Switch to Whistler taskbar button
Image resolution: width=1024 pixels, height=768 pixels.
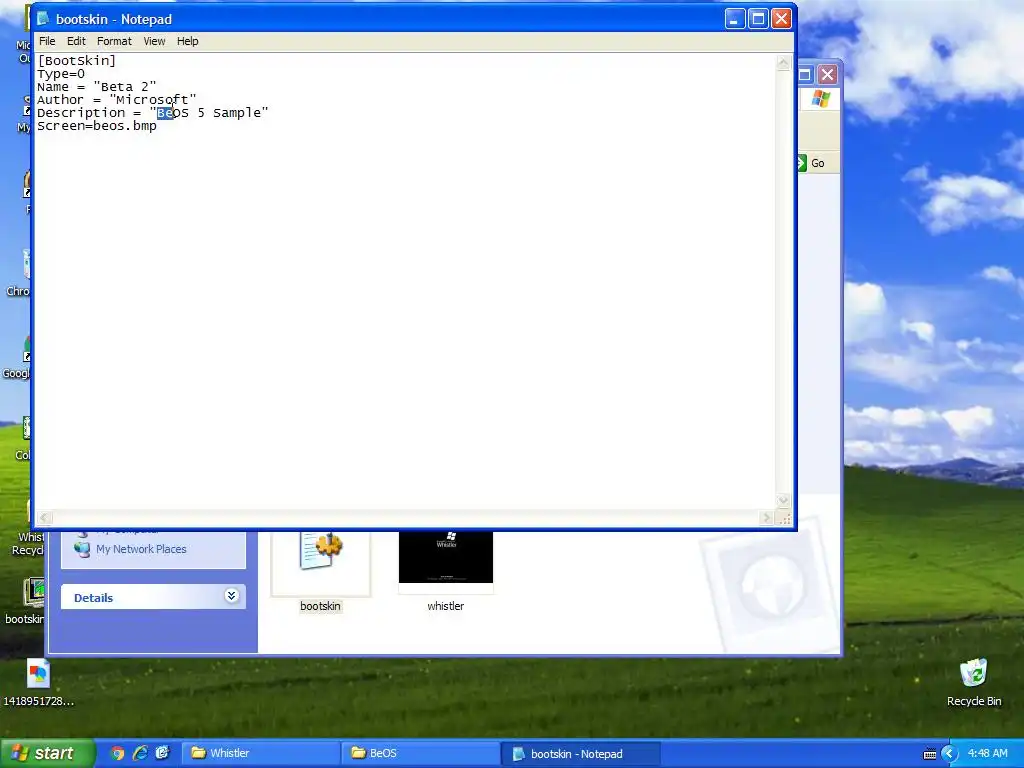tap(261, 754)
